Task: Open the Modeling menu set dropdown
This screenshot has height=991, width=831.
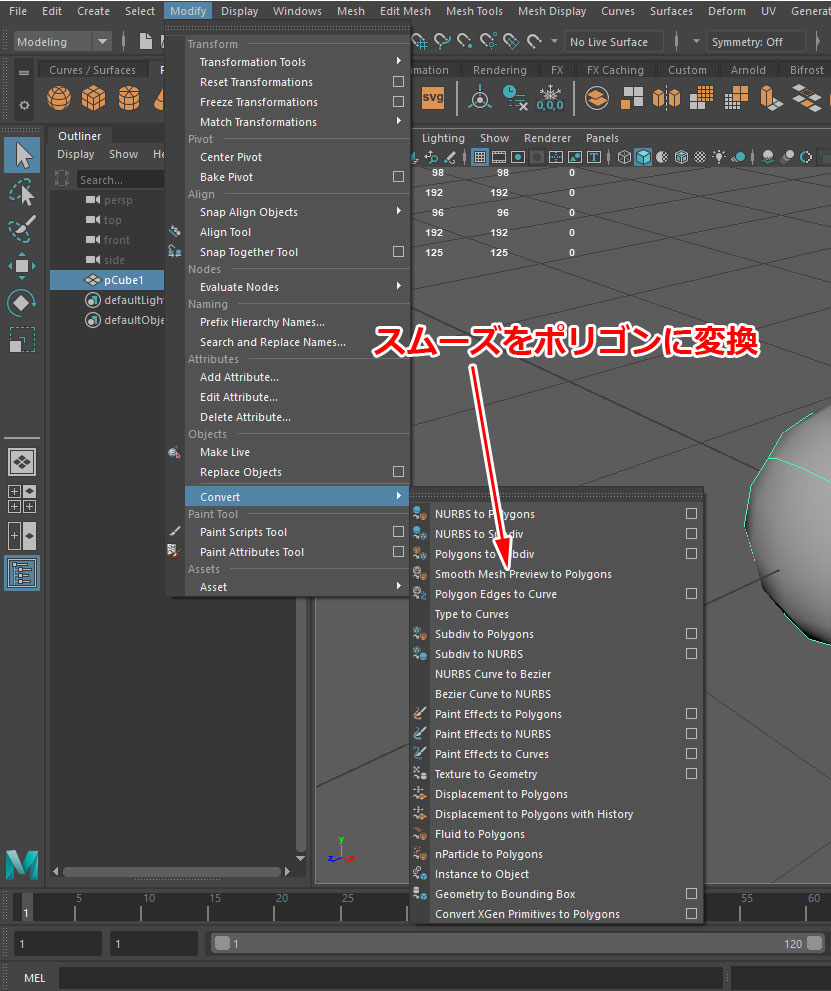Action: tap(62, 42)
